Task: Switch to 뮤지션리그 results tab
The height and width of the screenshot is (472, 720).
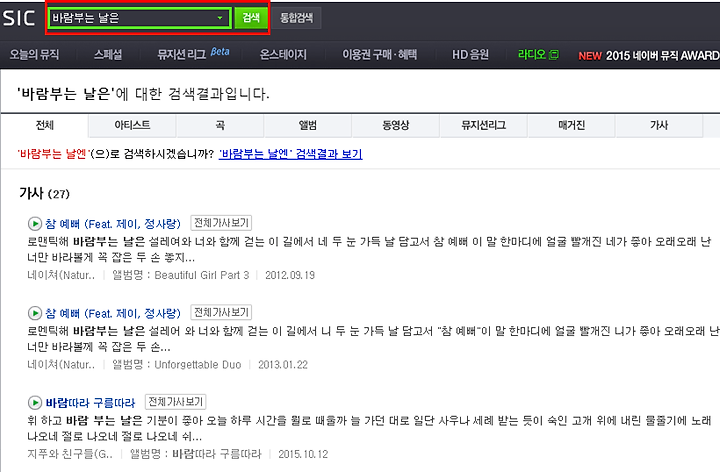Action: point(484,125)
